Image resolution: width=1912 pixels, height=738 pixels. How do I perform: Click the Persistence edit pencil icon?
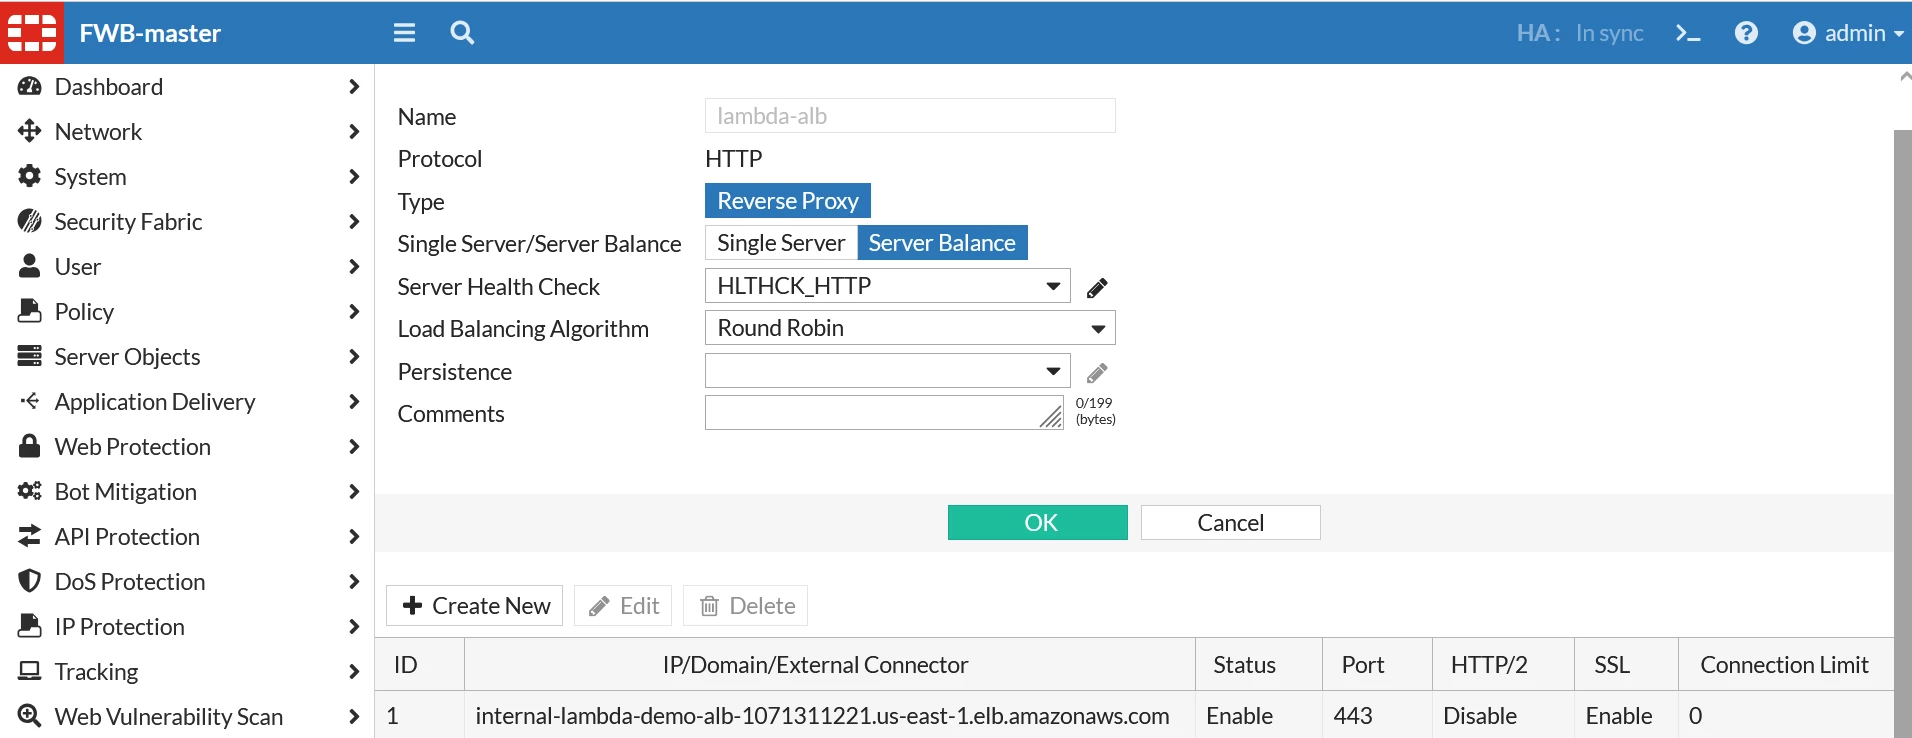1097,373
